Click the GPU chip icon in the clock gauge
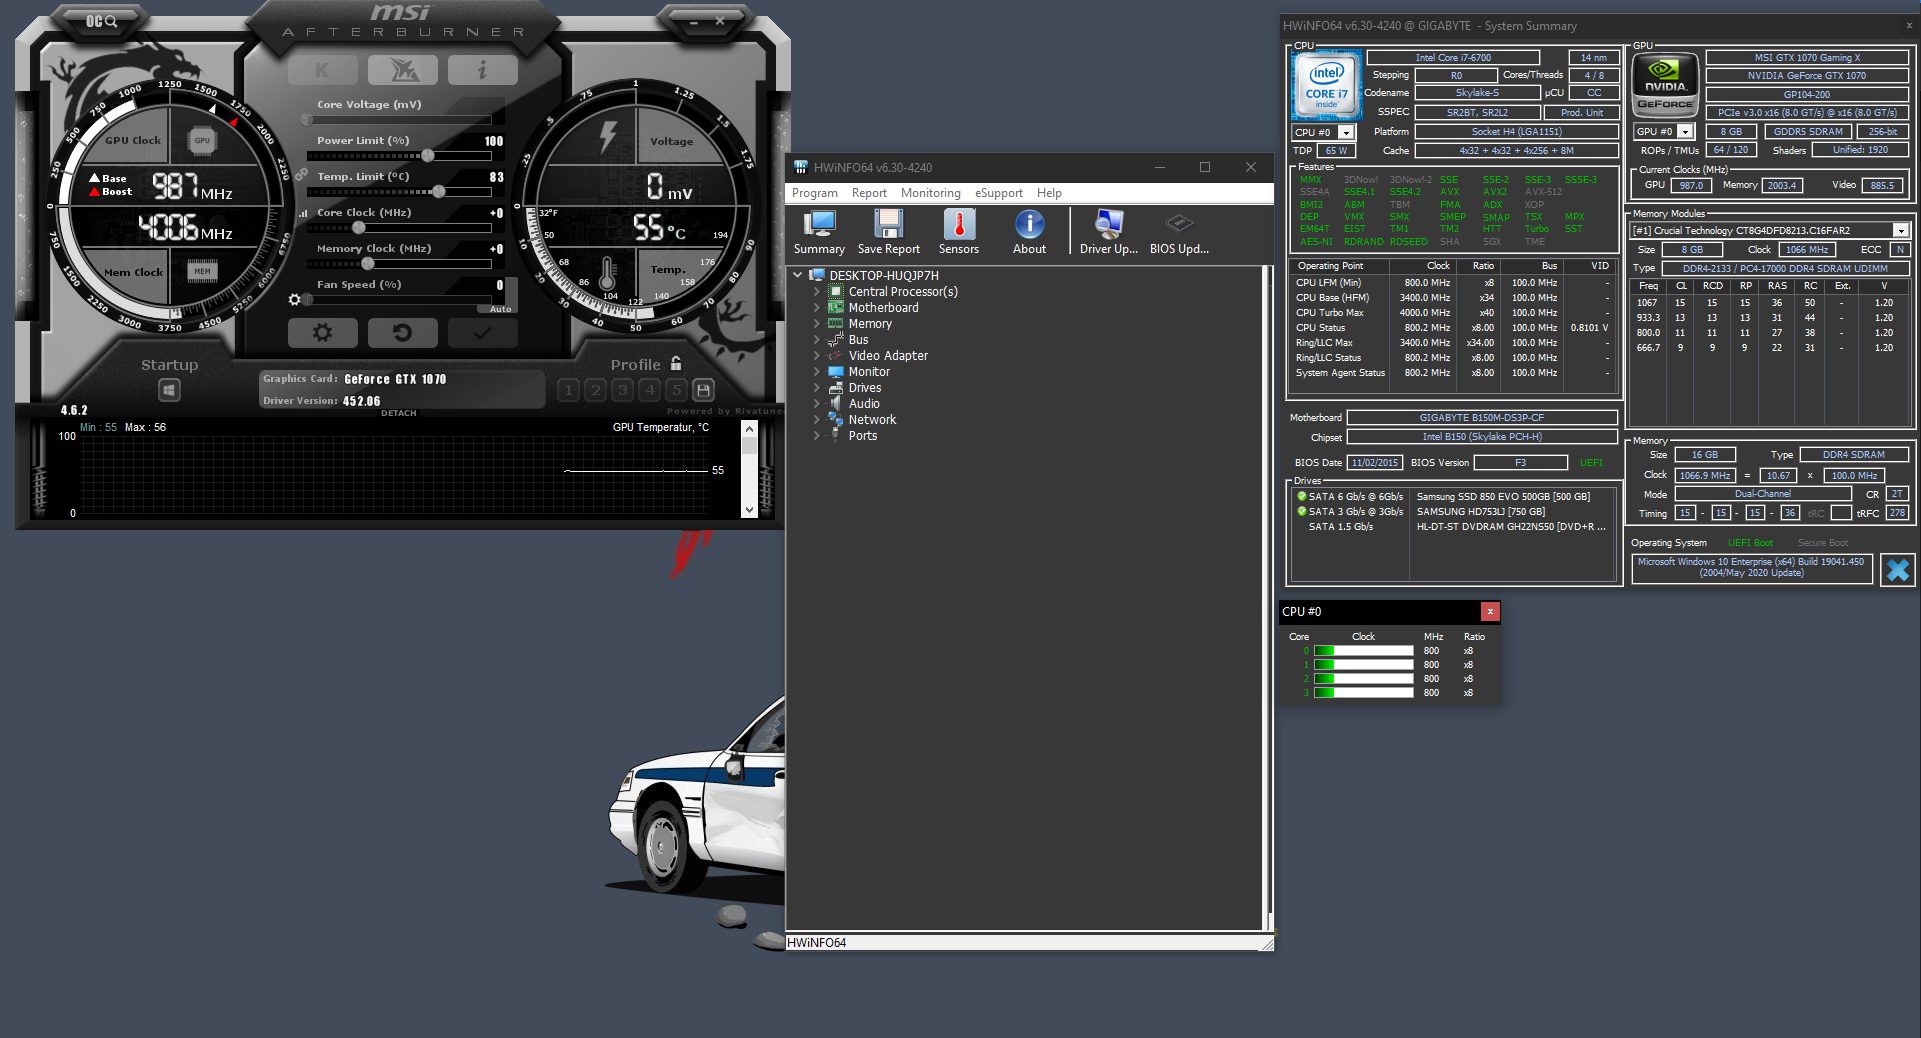Screen dimensions: 1921x1038 click(x=202, y=141)
